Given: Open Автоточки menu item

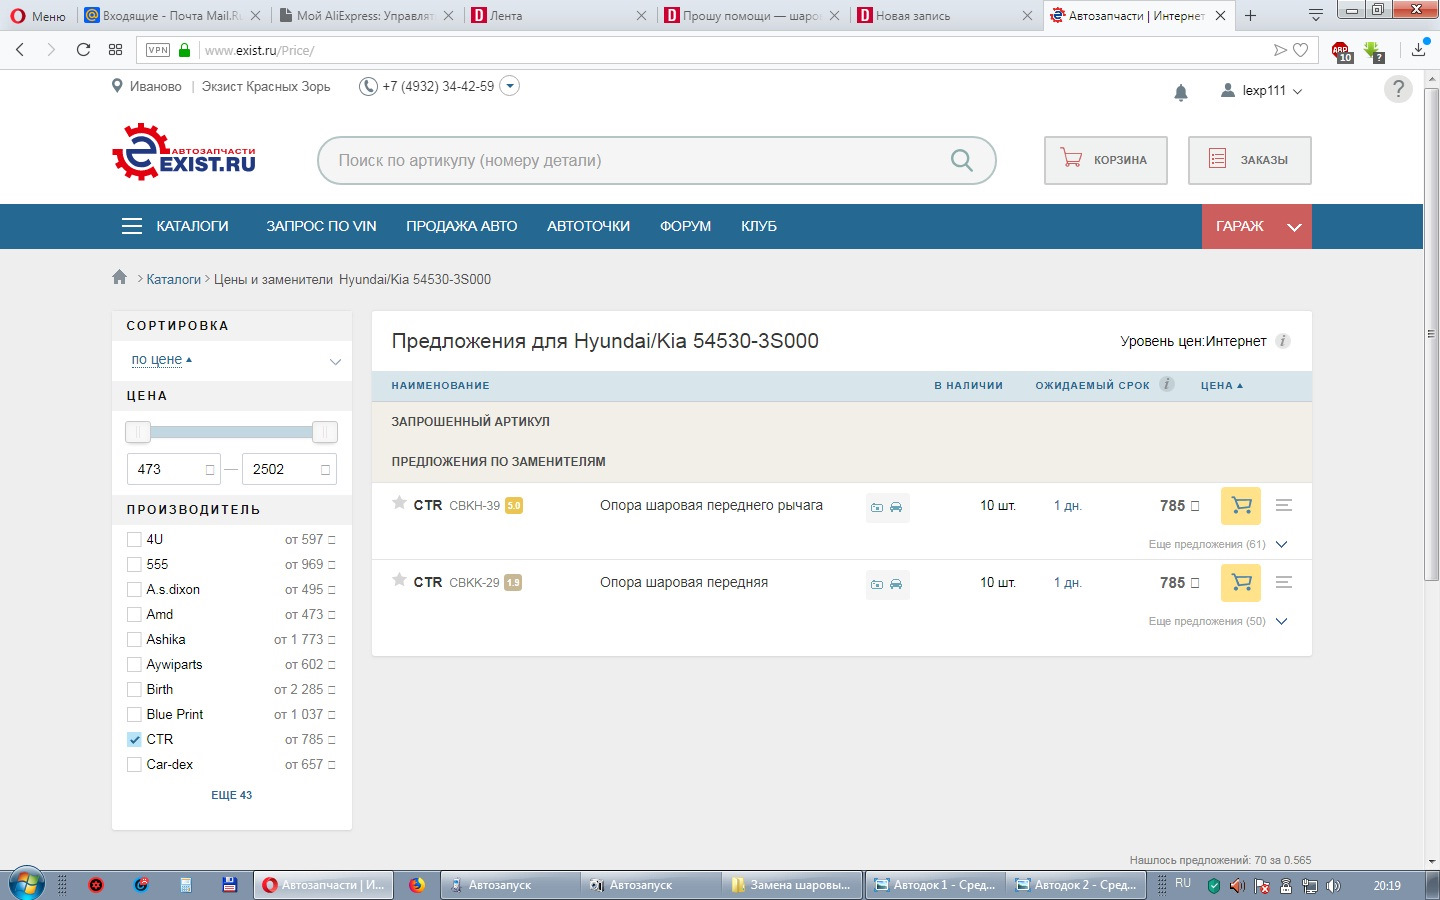Looking at the screenshot, I should [588, 226].
